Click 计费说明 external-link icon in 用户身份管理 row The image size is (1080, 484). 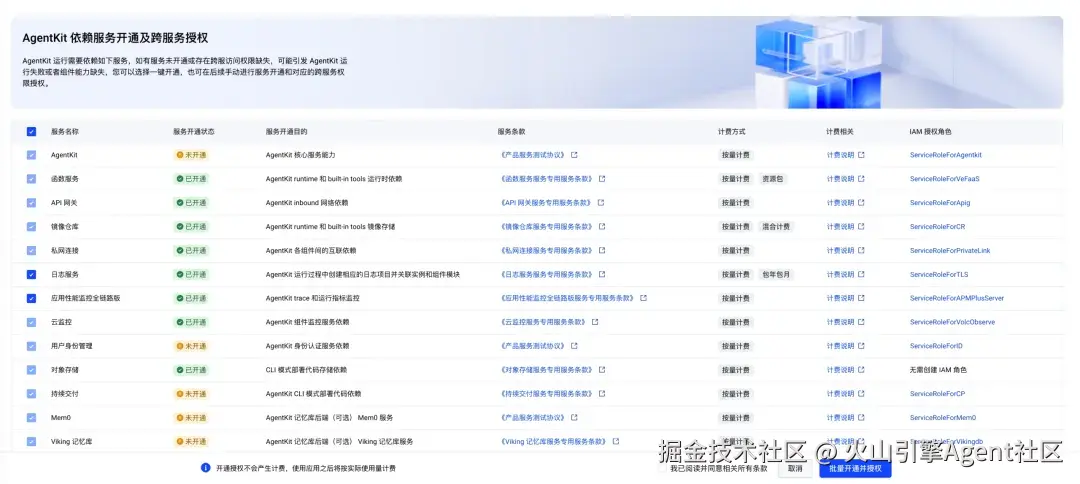[x=861, y=346]
